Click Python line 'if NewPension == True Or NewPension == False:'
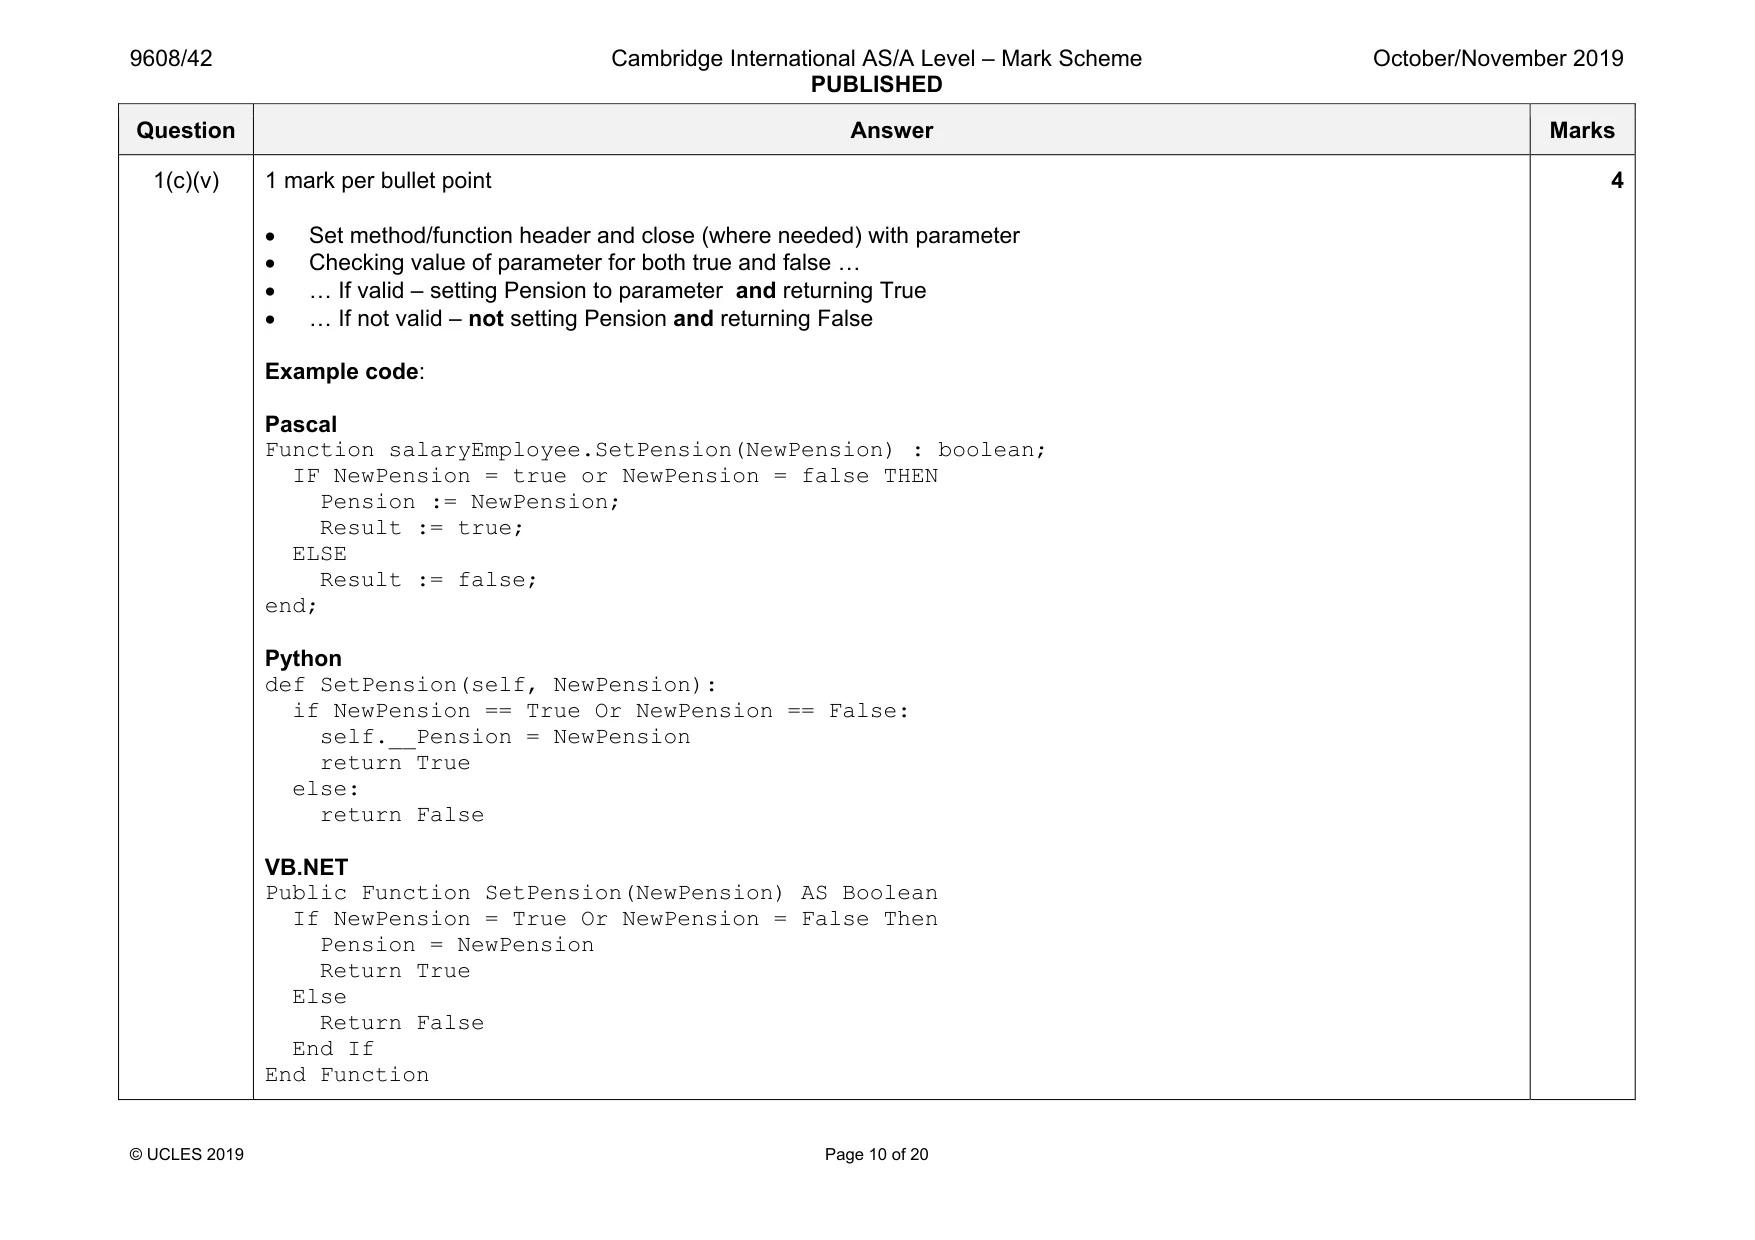Image resolution: width=1755 pixels, height=1240 pixels. (x=601, y=711)
